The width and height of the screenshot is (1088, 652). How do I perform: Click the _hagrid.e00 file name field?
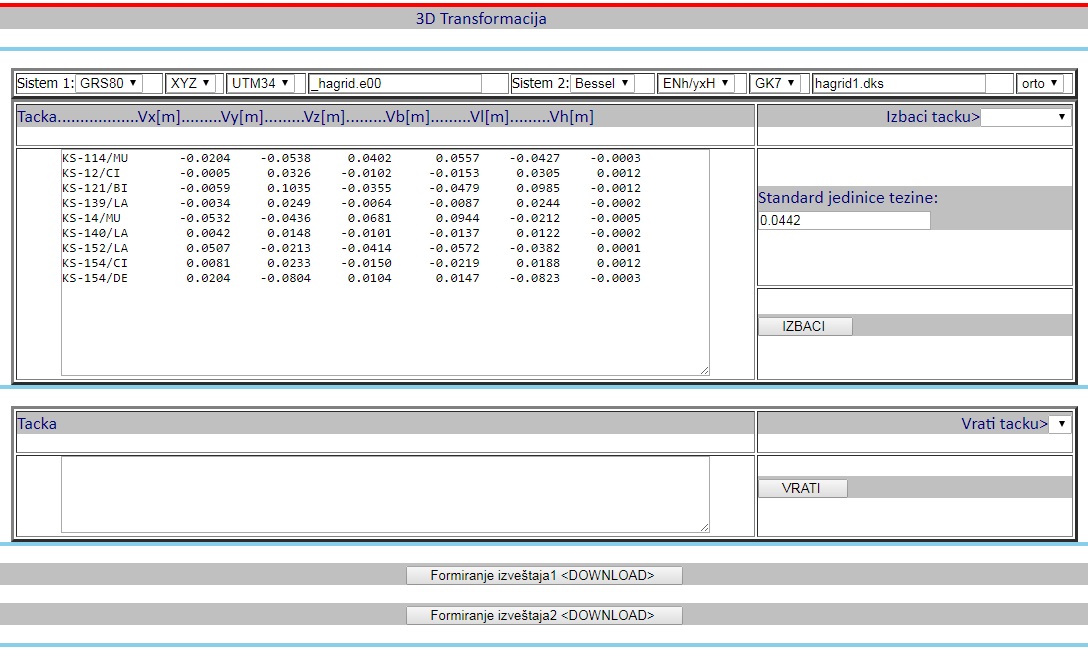395,83
